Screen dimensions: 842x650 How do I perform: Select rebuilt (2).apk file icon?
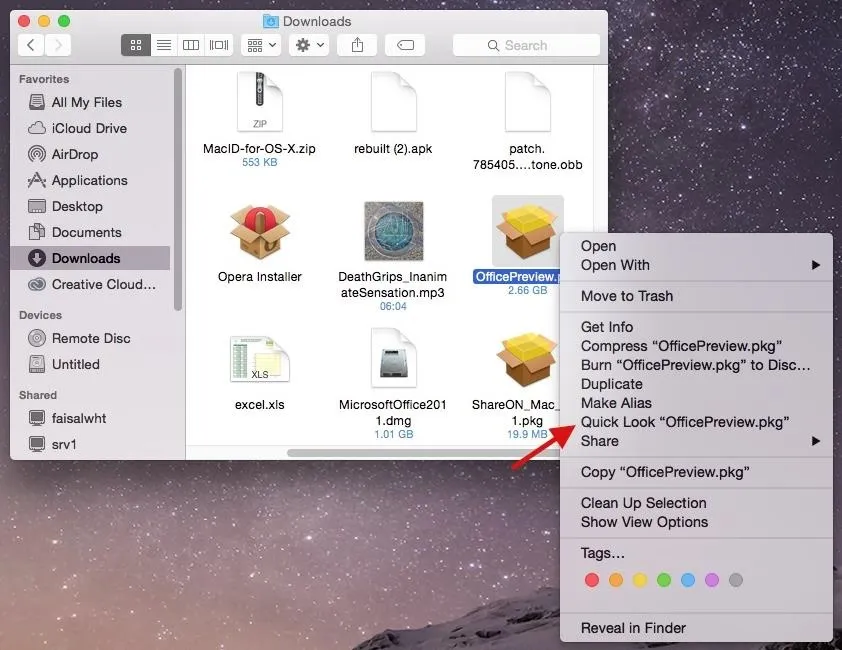coord(394,102)
